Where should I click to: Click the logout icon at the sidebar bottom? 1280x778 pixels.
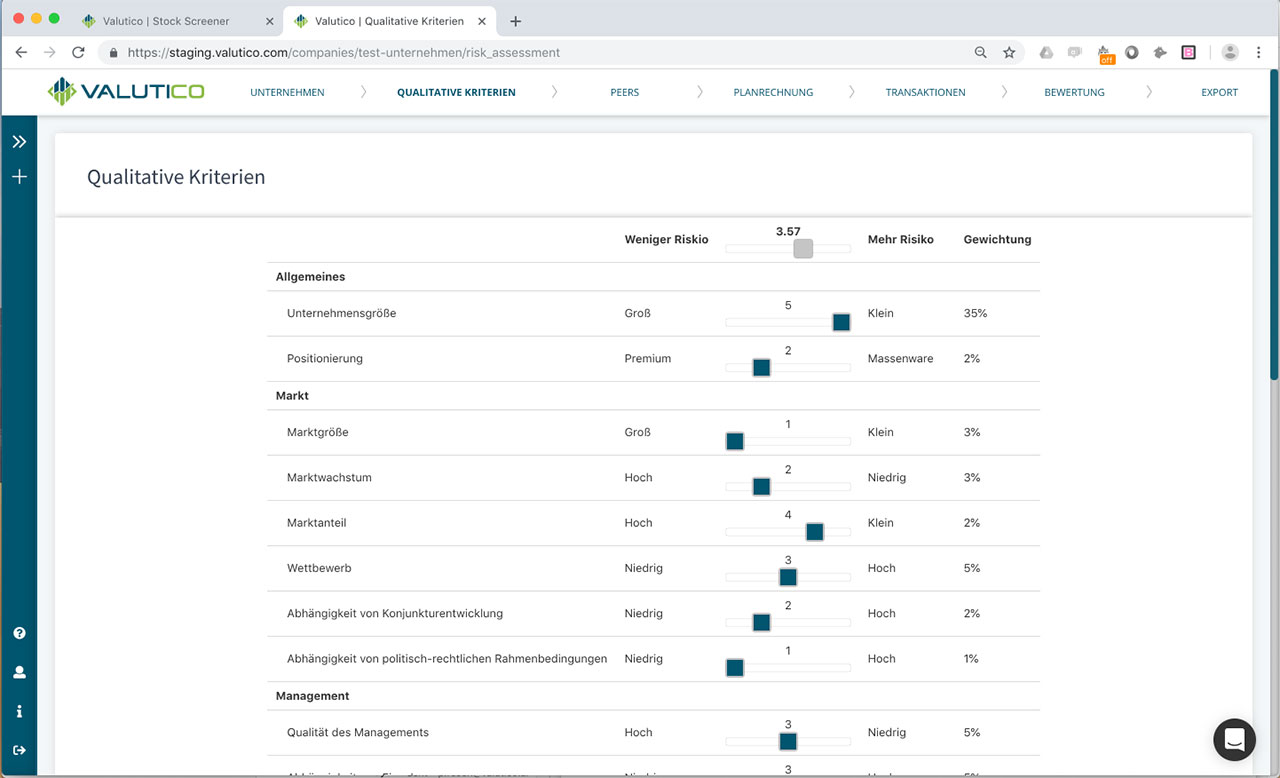click(x=18, y=751)
